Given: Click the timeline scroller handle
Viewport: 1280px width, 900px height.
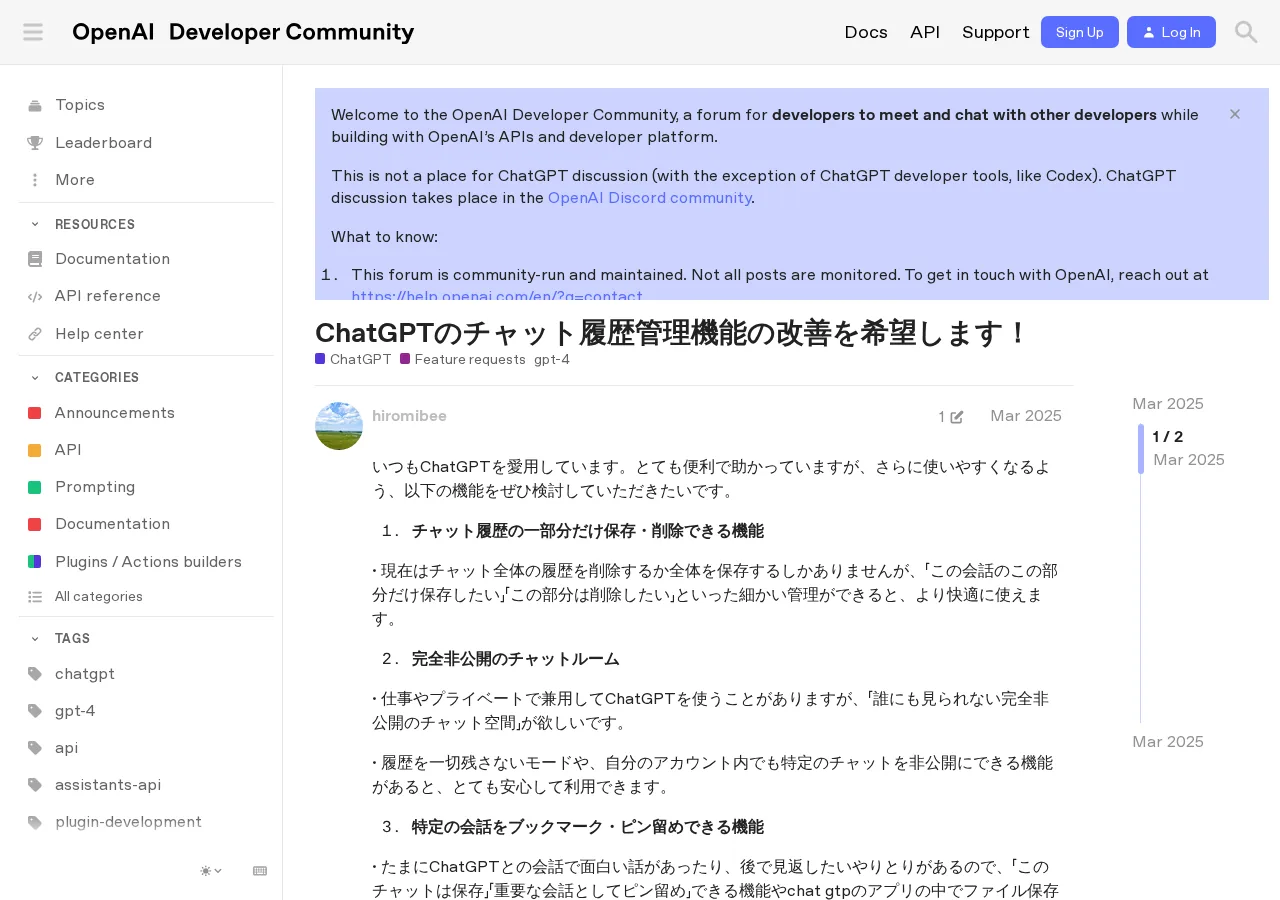Looking at the screenshot, I should point(1141,449).
